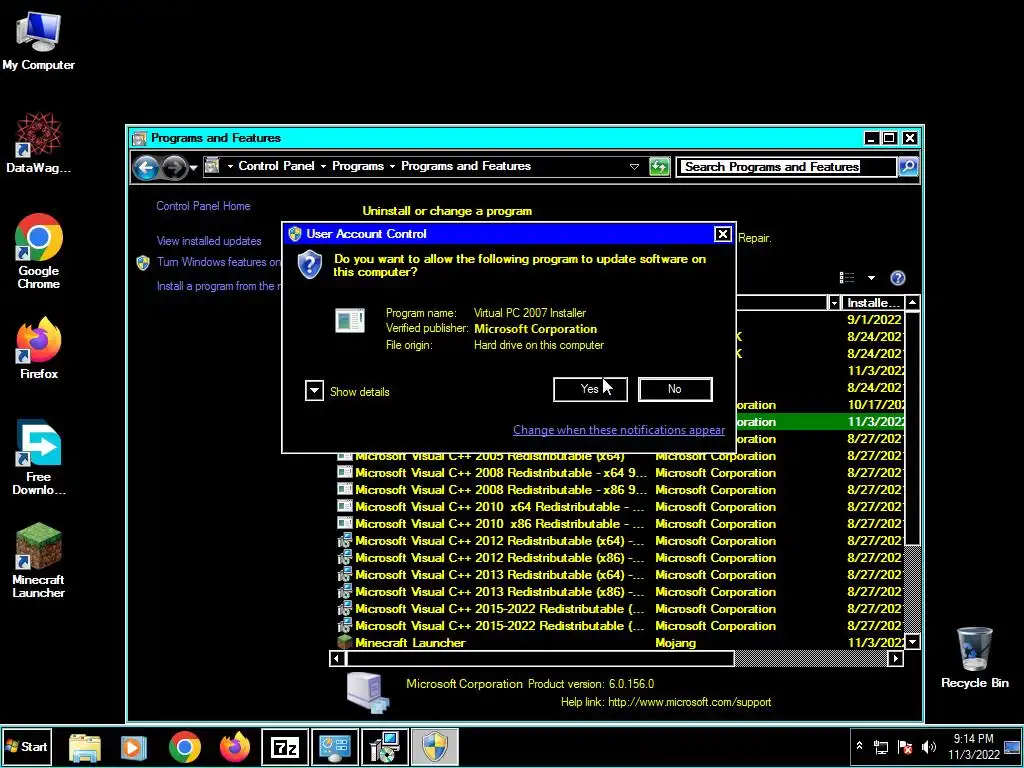
Task: Open the address bar history dropdown
Action: click(x=634, y=167)
